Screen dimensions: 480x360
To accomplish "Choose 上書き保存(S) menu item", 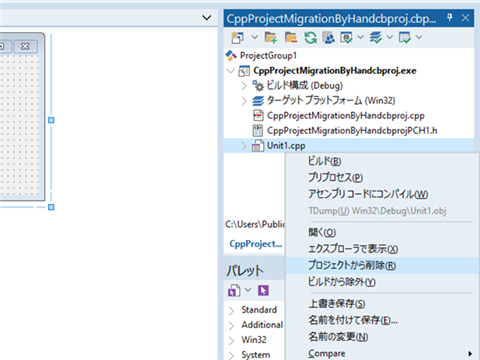I will coord(382,304).
